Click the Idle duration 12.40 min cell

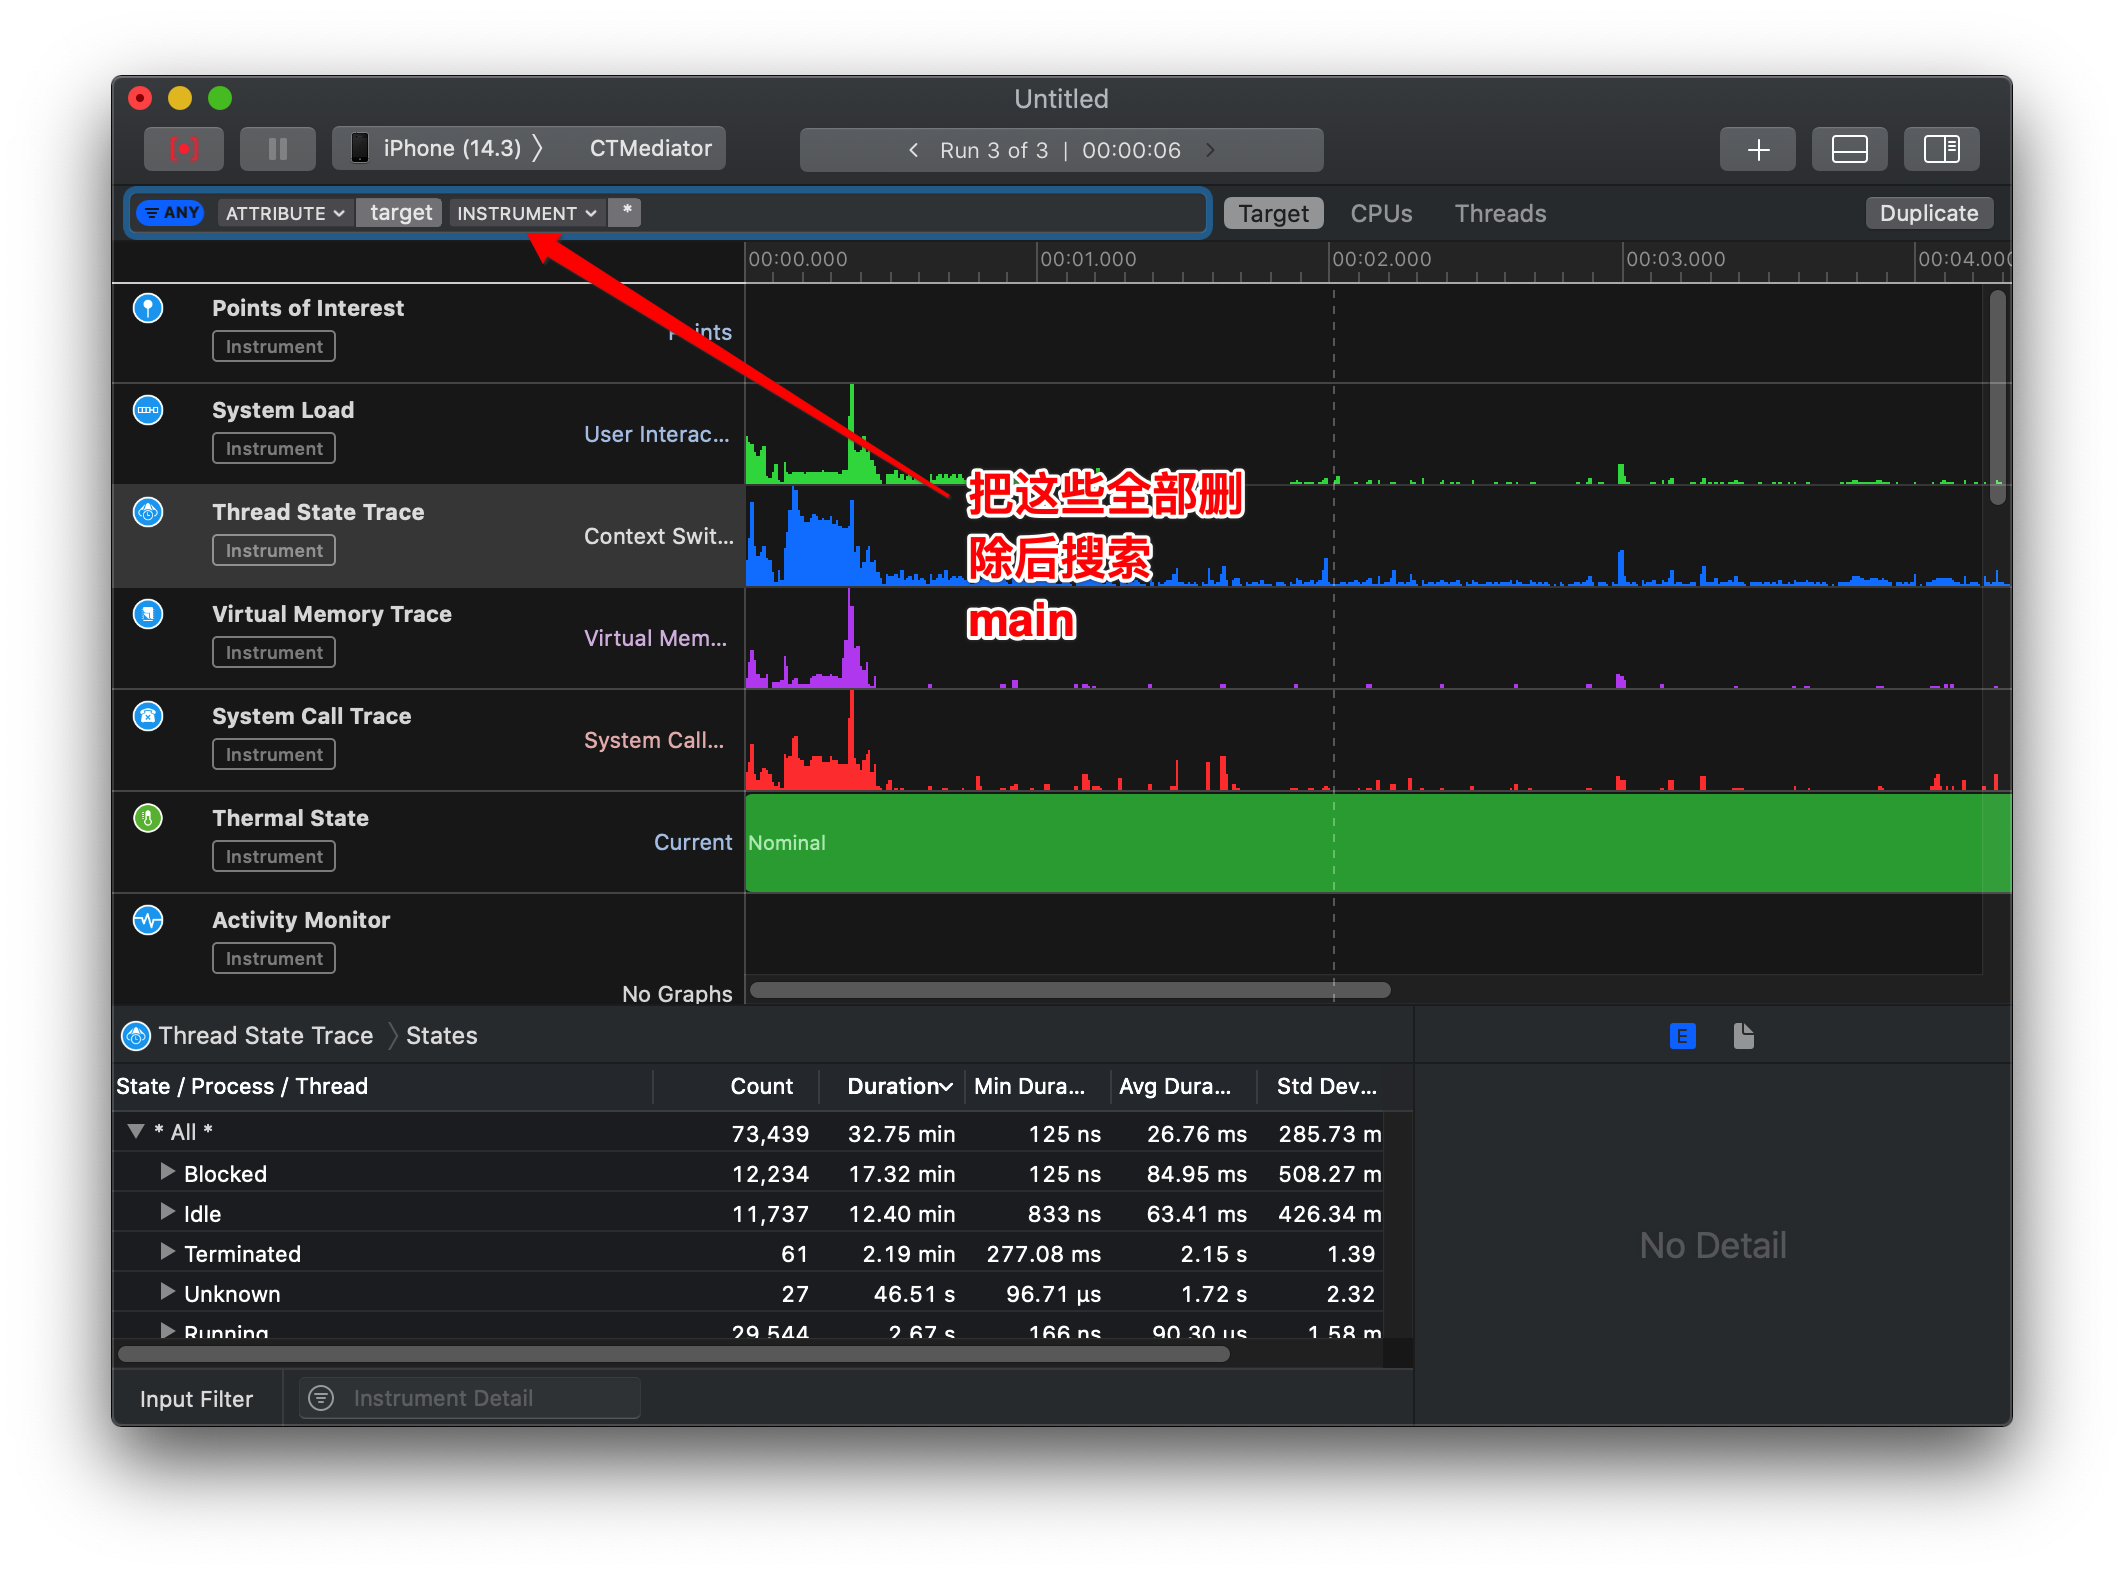tap(901, 1214)
